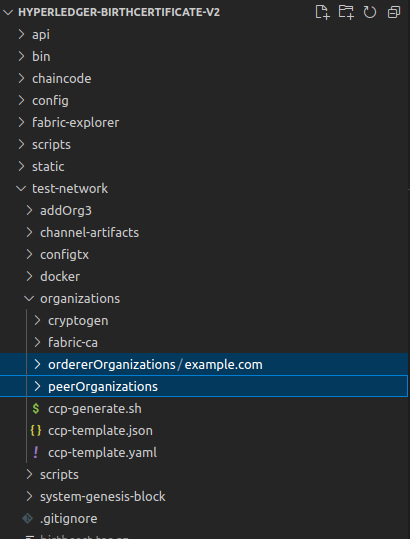Open the ccp-template.json file

(100, 431)
